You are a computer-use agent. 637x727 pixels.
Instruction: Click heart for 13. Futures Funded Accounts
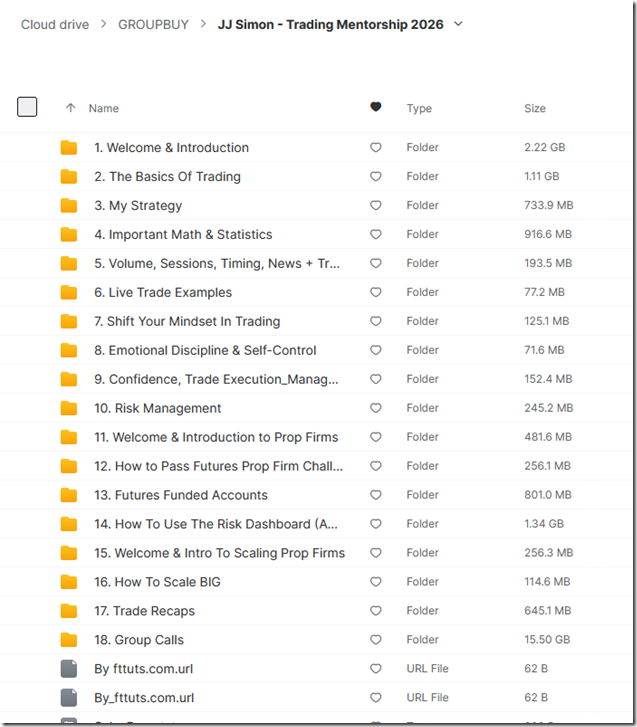pyautogui.click(x=376, y=495)
